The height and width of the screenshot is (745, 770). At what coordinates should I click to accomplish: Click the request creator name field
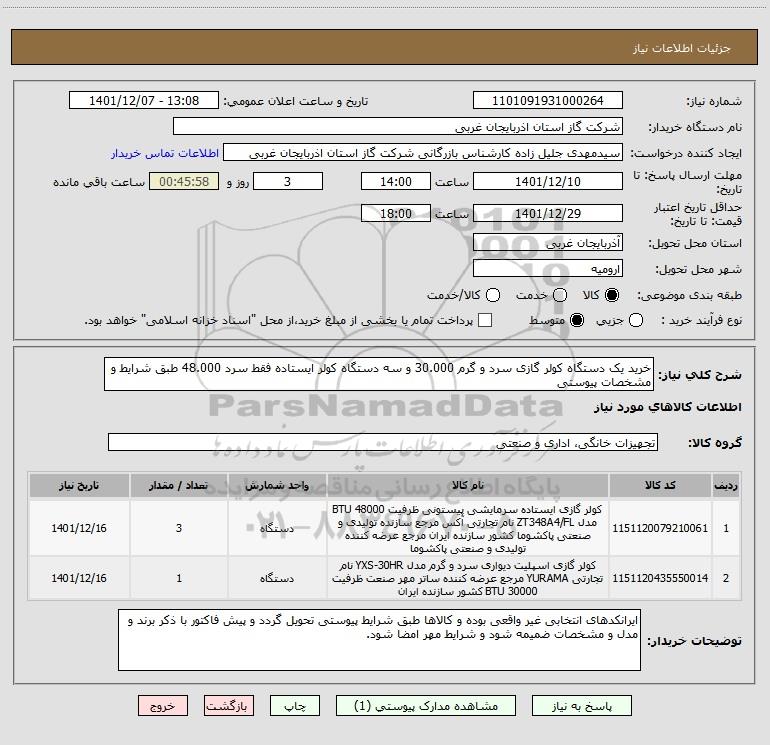(x=423, y=152)
